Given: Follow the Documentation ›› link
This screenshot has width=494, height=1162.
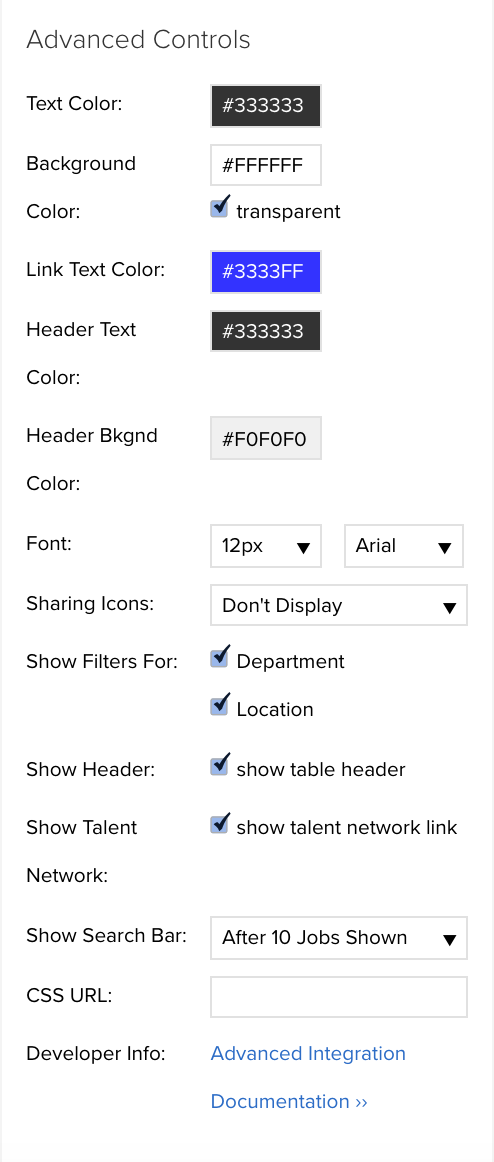Looking at the screenshot, I should [x=289, y=1101].
